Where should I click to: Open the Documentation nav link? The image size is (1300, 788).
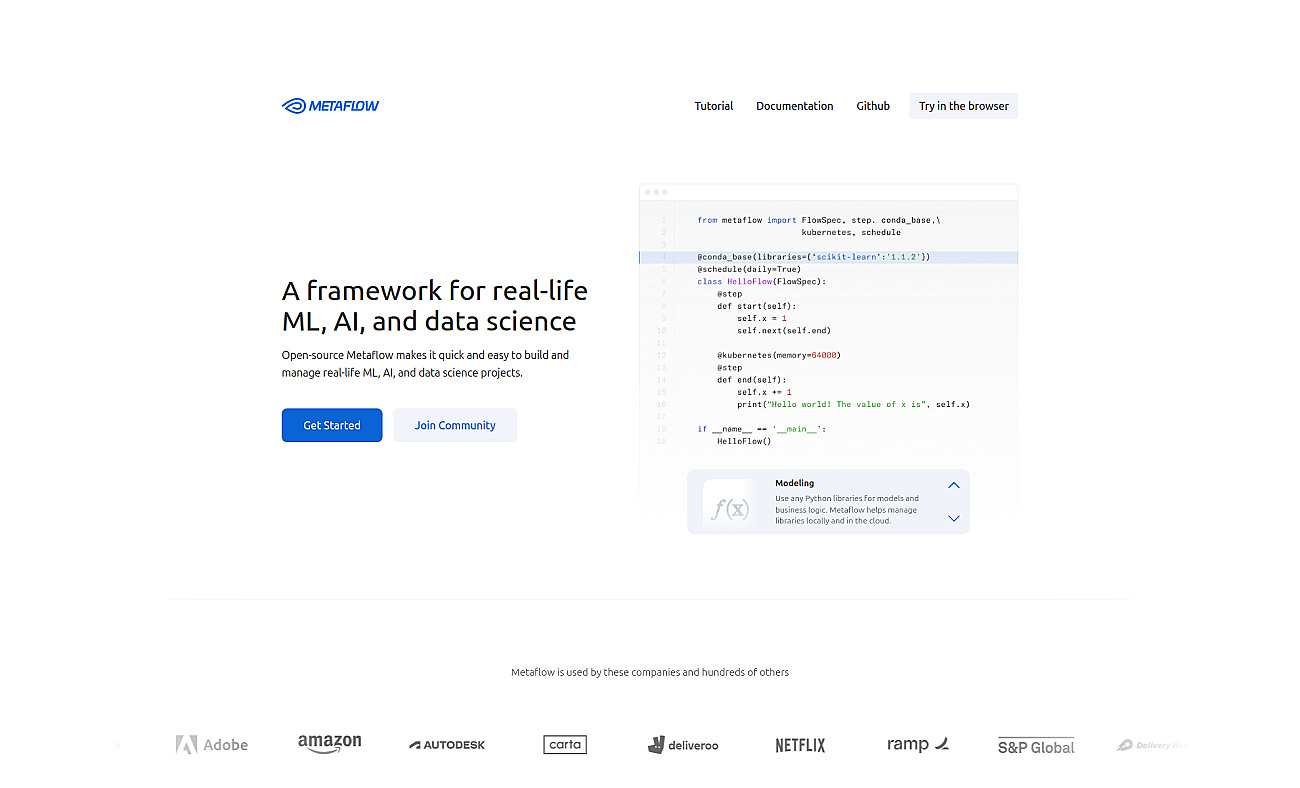tap(794, 106)
